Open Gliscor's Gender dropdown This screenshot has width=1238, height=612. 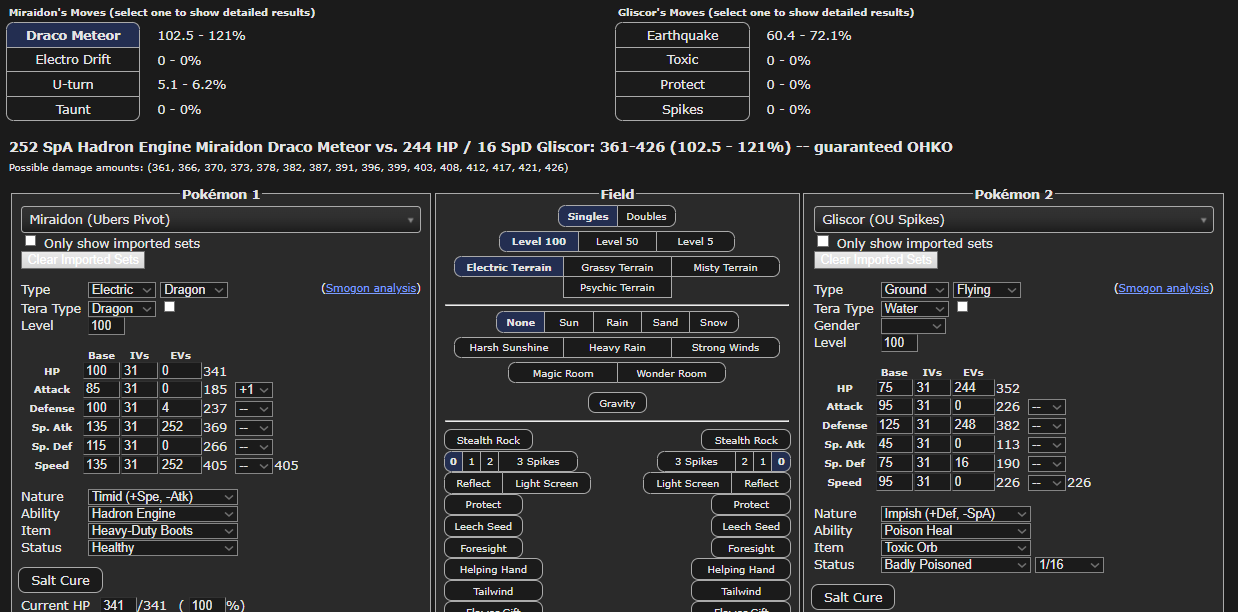pos(913,326)
